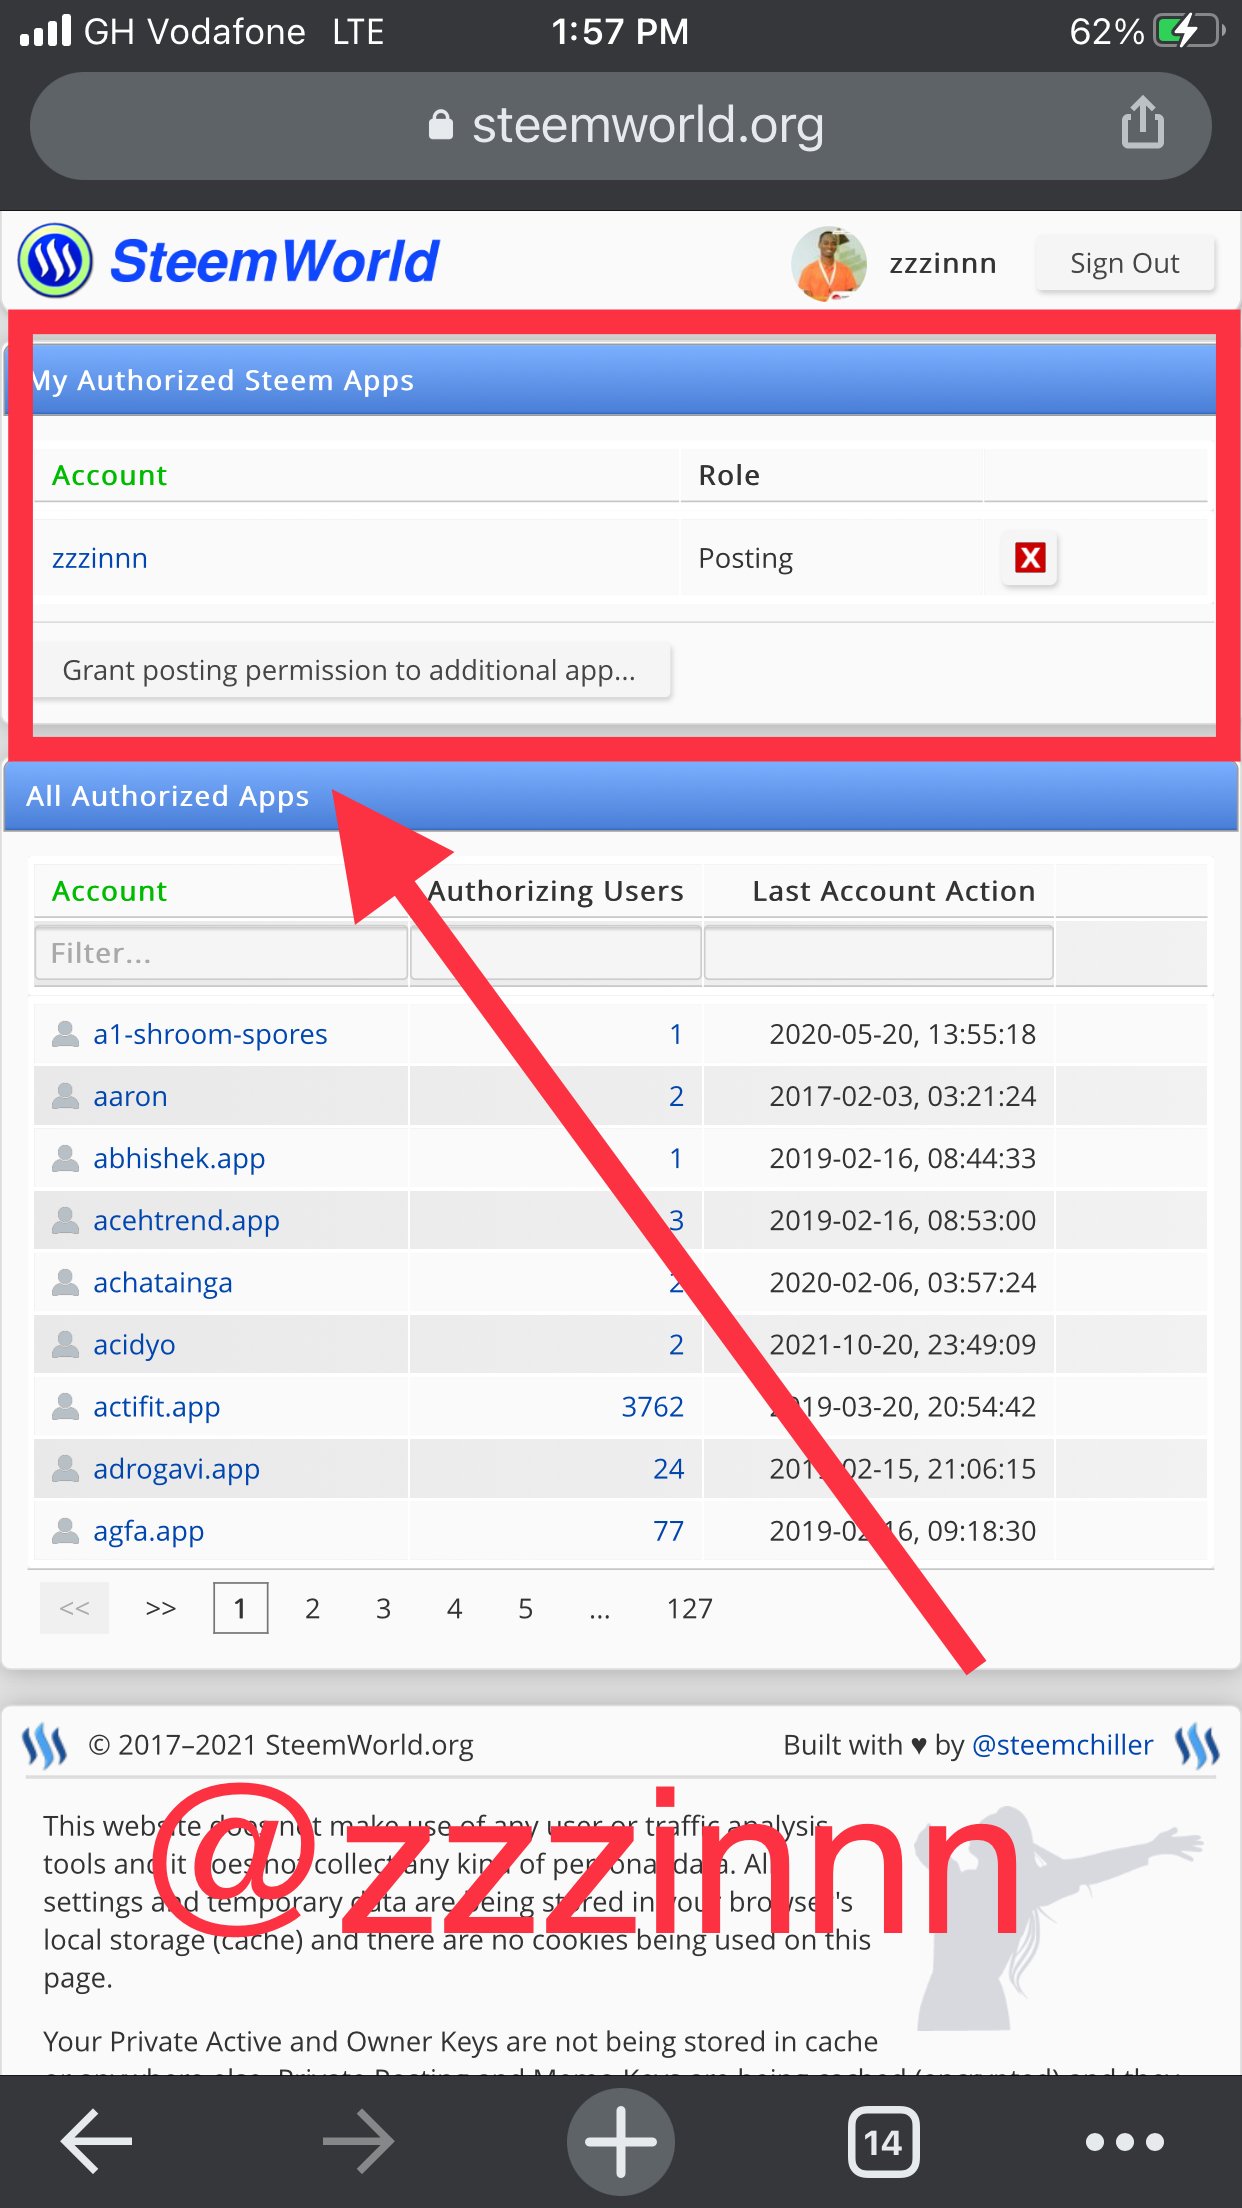
Task: Select page 3 in pagination
Action: (x=383, y=1608)
